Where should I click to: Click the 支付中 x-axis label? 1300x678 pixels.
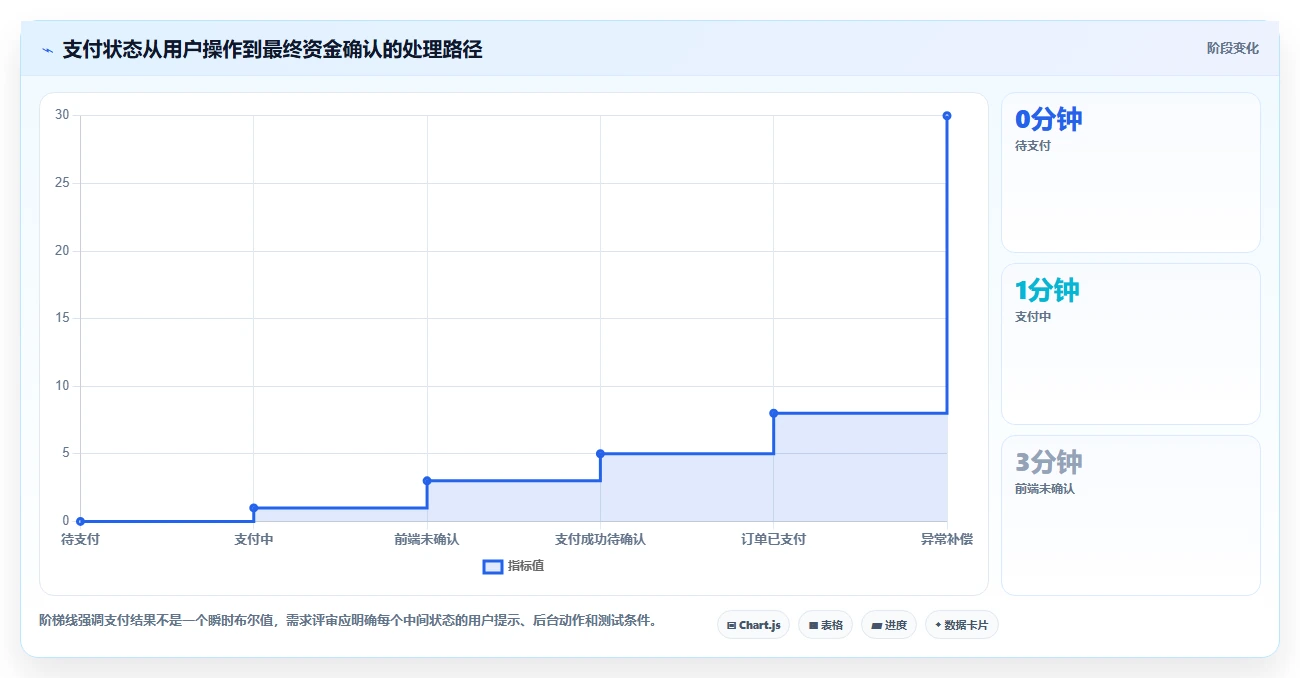point(254,539)
